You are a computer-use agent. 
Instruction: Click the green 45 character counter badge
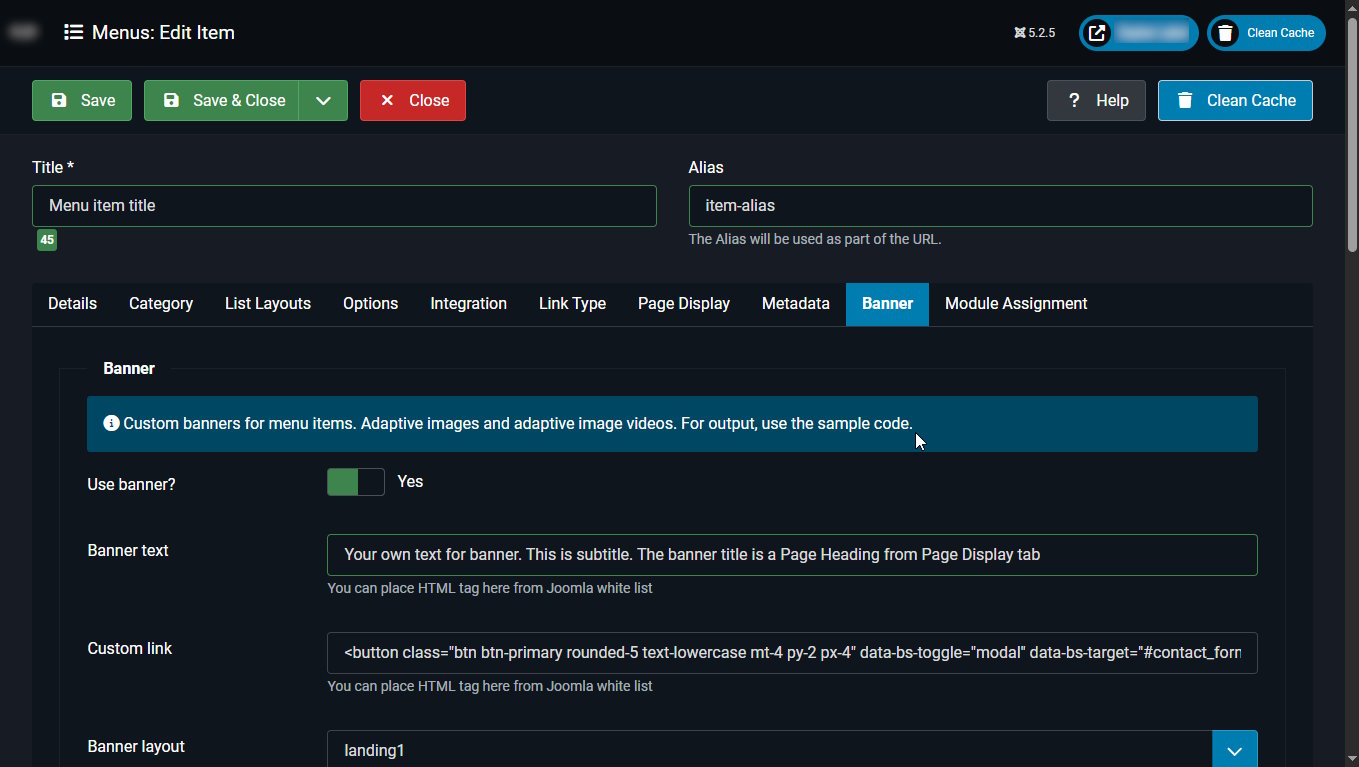[47, 240]
